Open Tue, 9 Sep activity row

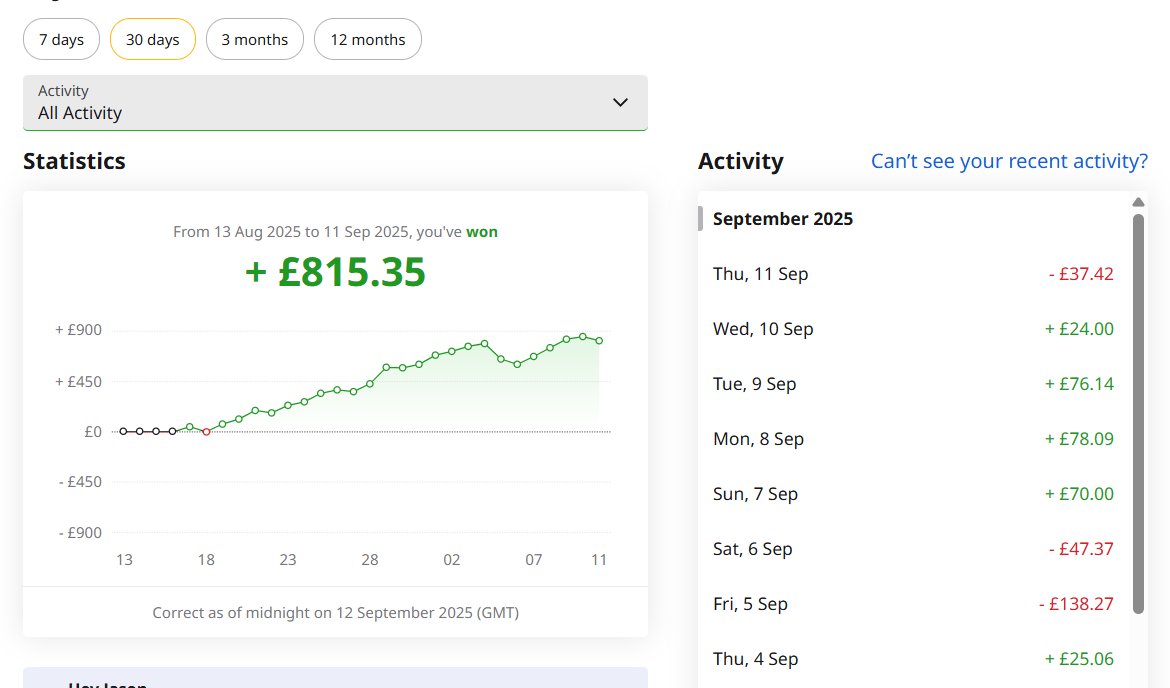point(913,384)
